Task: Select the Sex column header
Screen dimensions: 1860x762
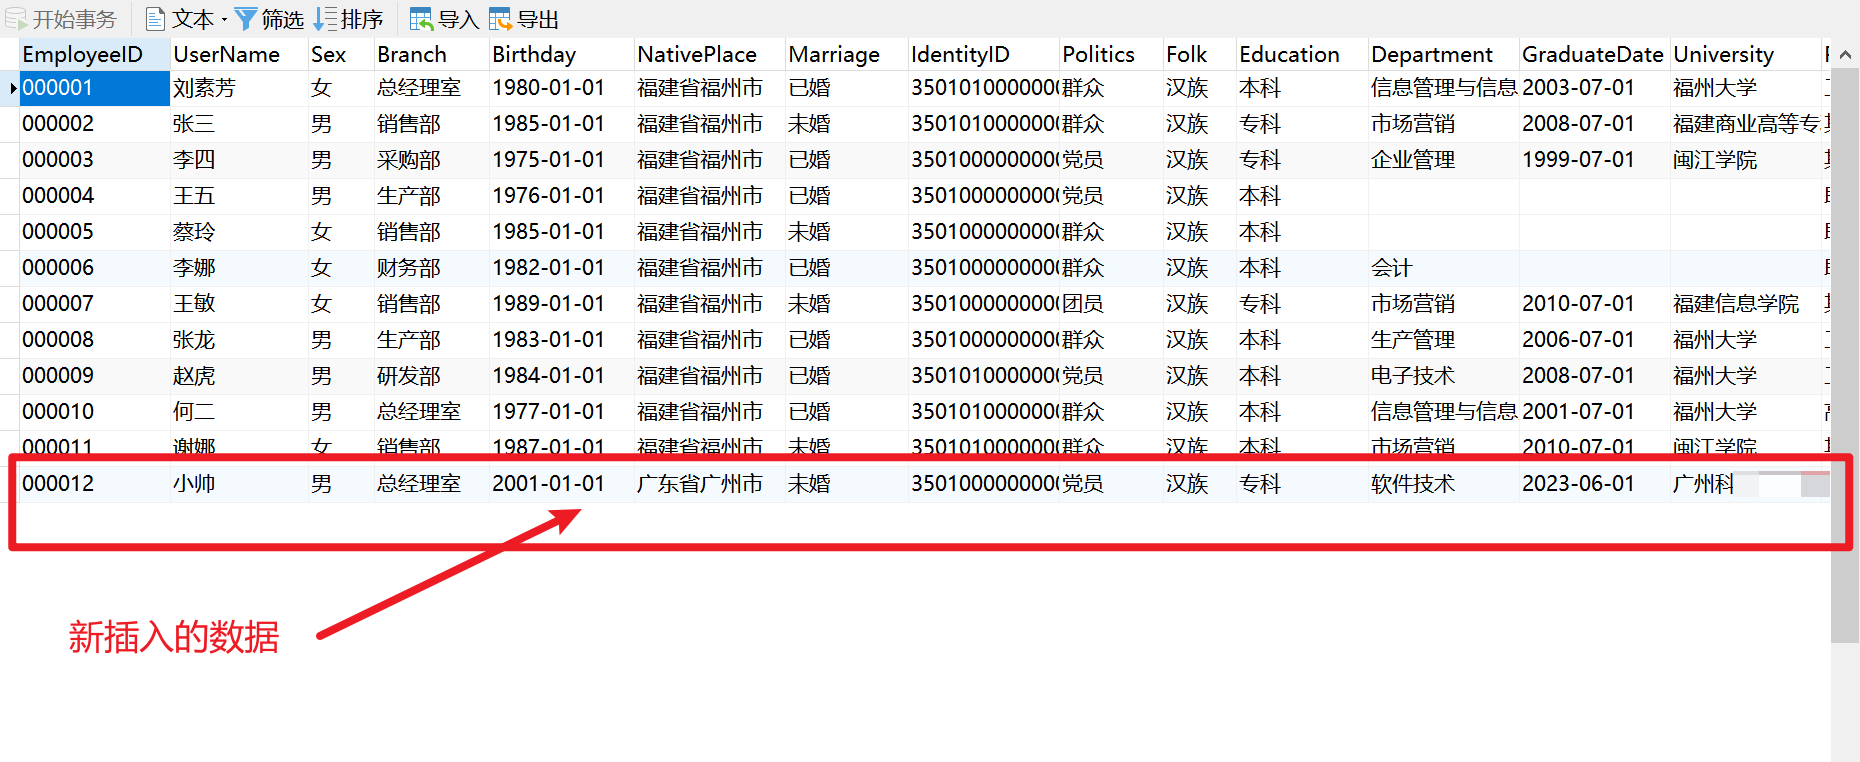Action: point(341,54)
